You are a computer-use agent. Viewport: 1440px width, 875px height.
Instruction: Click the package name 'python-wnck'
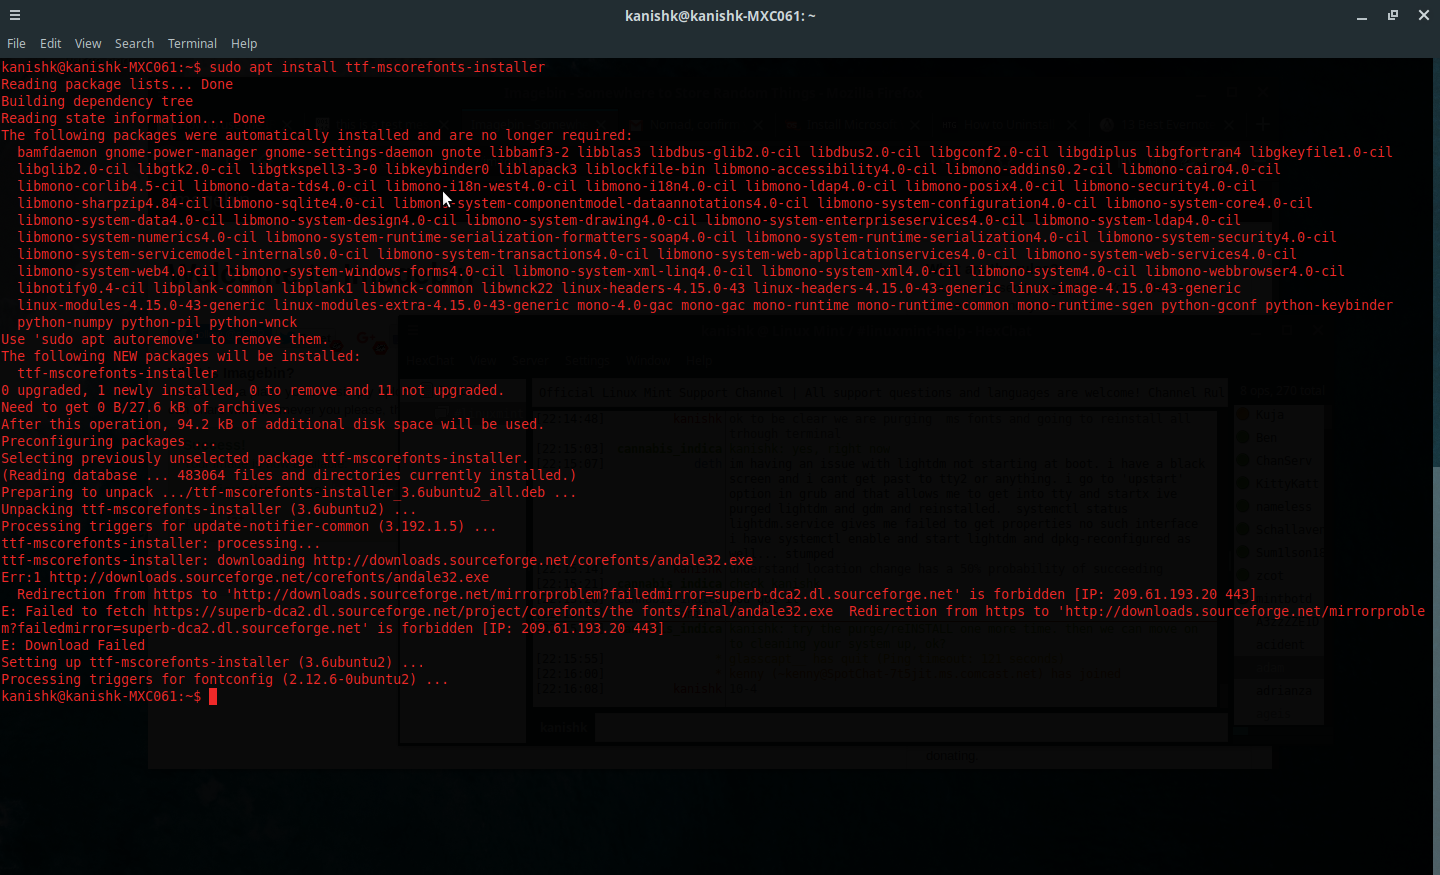253,322
